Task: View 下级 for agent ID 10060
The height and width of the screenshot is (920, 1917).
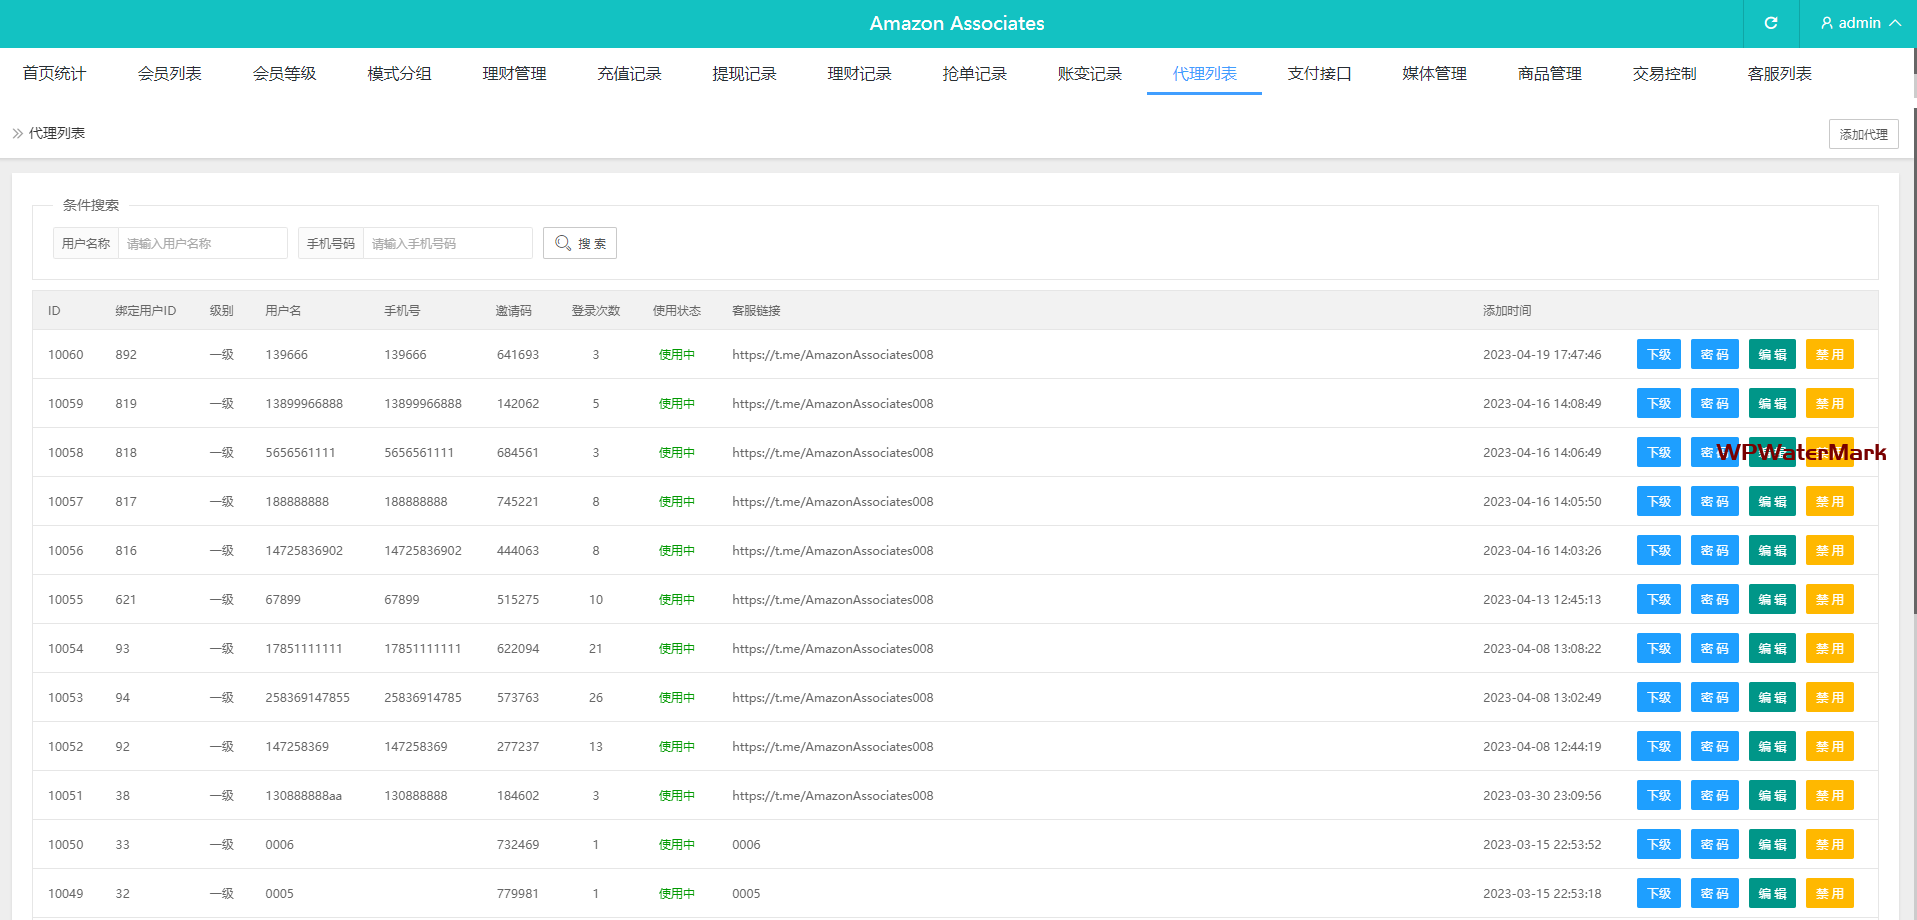Action: click(x=1659, y=355)
